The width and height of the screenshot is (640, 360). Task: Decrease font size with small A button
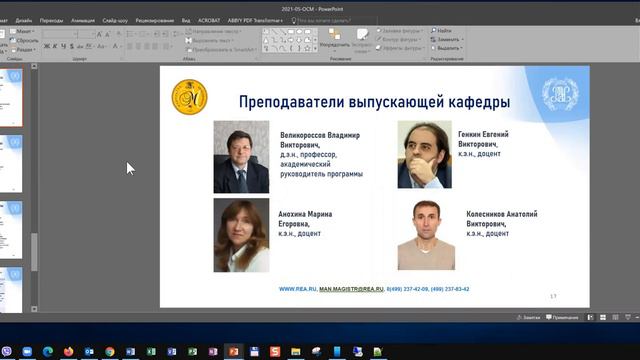click(x=107, y=35)
